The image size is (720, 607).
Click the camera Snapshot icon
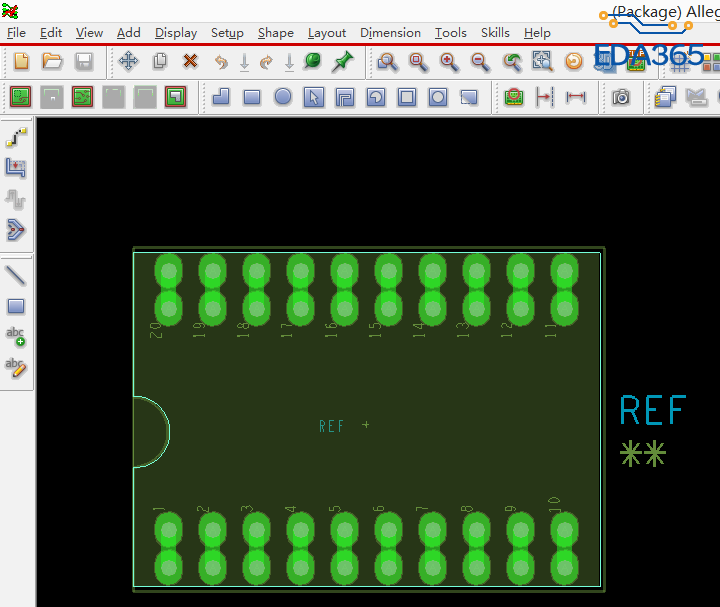click(621, 97)
